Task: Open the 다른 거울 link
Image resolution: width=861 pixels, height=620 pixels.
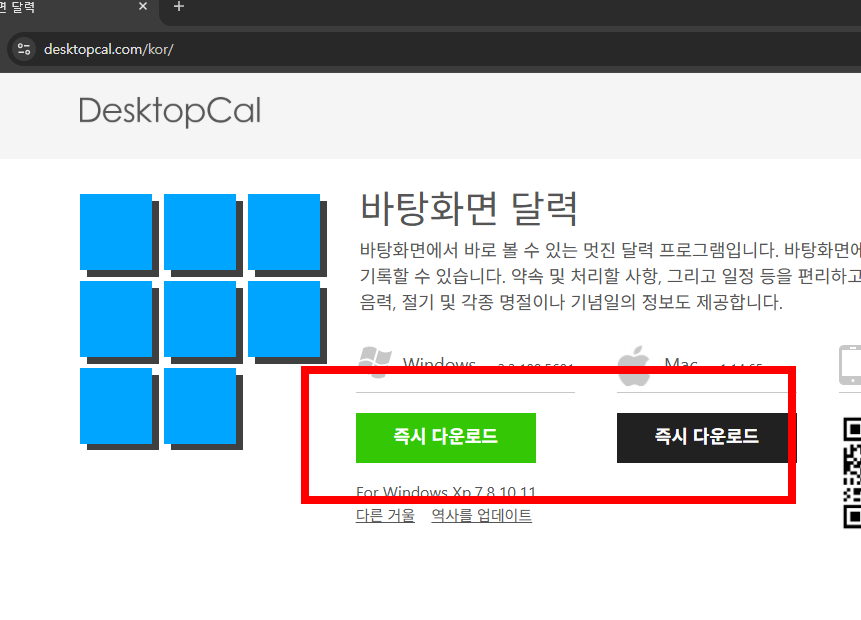Action: [384, 515]
